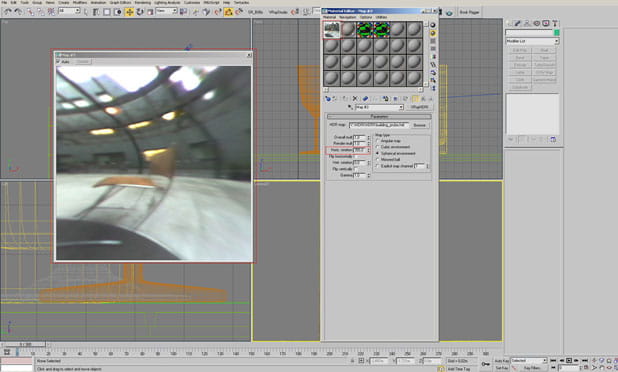Click the object color swatch beside name field
Screen dimensions: 618x372
point(557,32)
